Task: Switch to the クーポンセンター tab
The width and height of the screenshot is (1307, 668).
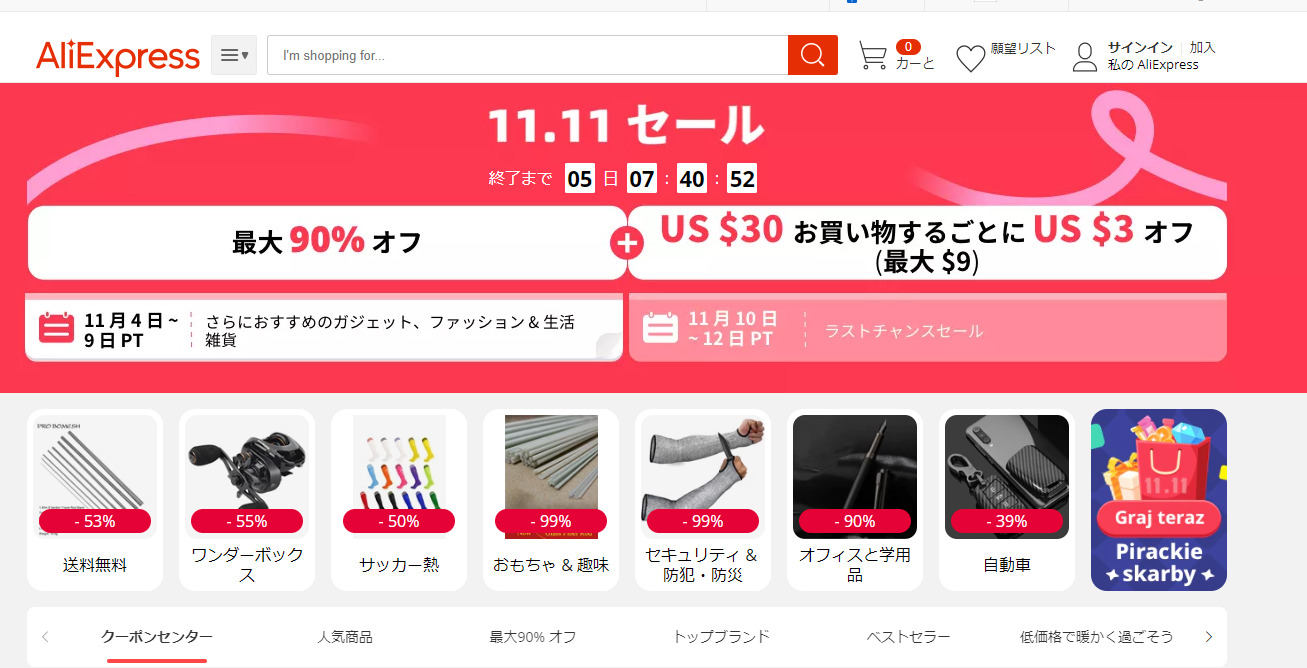Action: (x=157, y=637)
